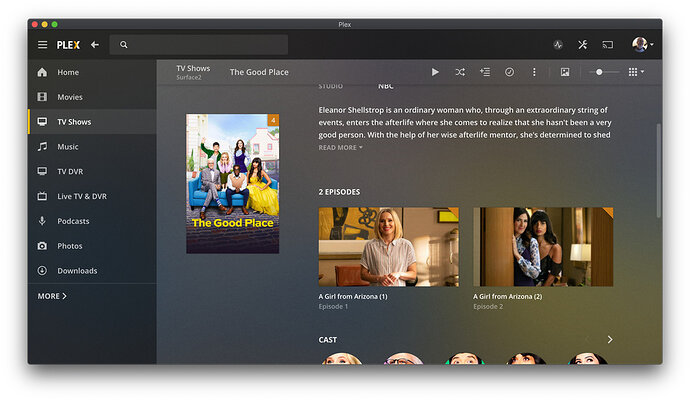Shuffle the episodes
The width and height of the screenshot is (690, 400).
coord(460,72)
